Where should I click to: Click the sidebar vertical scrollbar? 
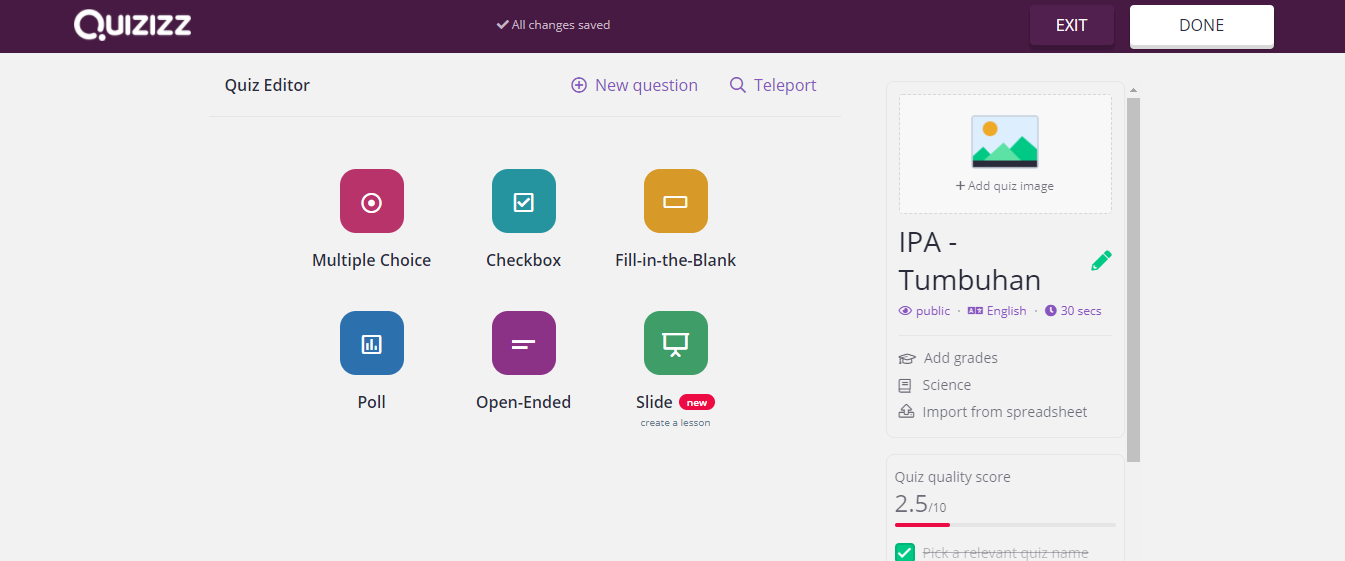1133,280
